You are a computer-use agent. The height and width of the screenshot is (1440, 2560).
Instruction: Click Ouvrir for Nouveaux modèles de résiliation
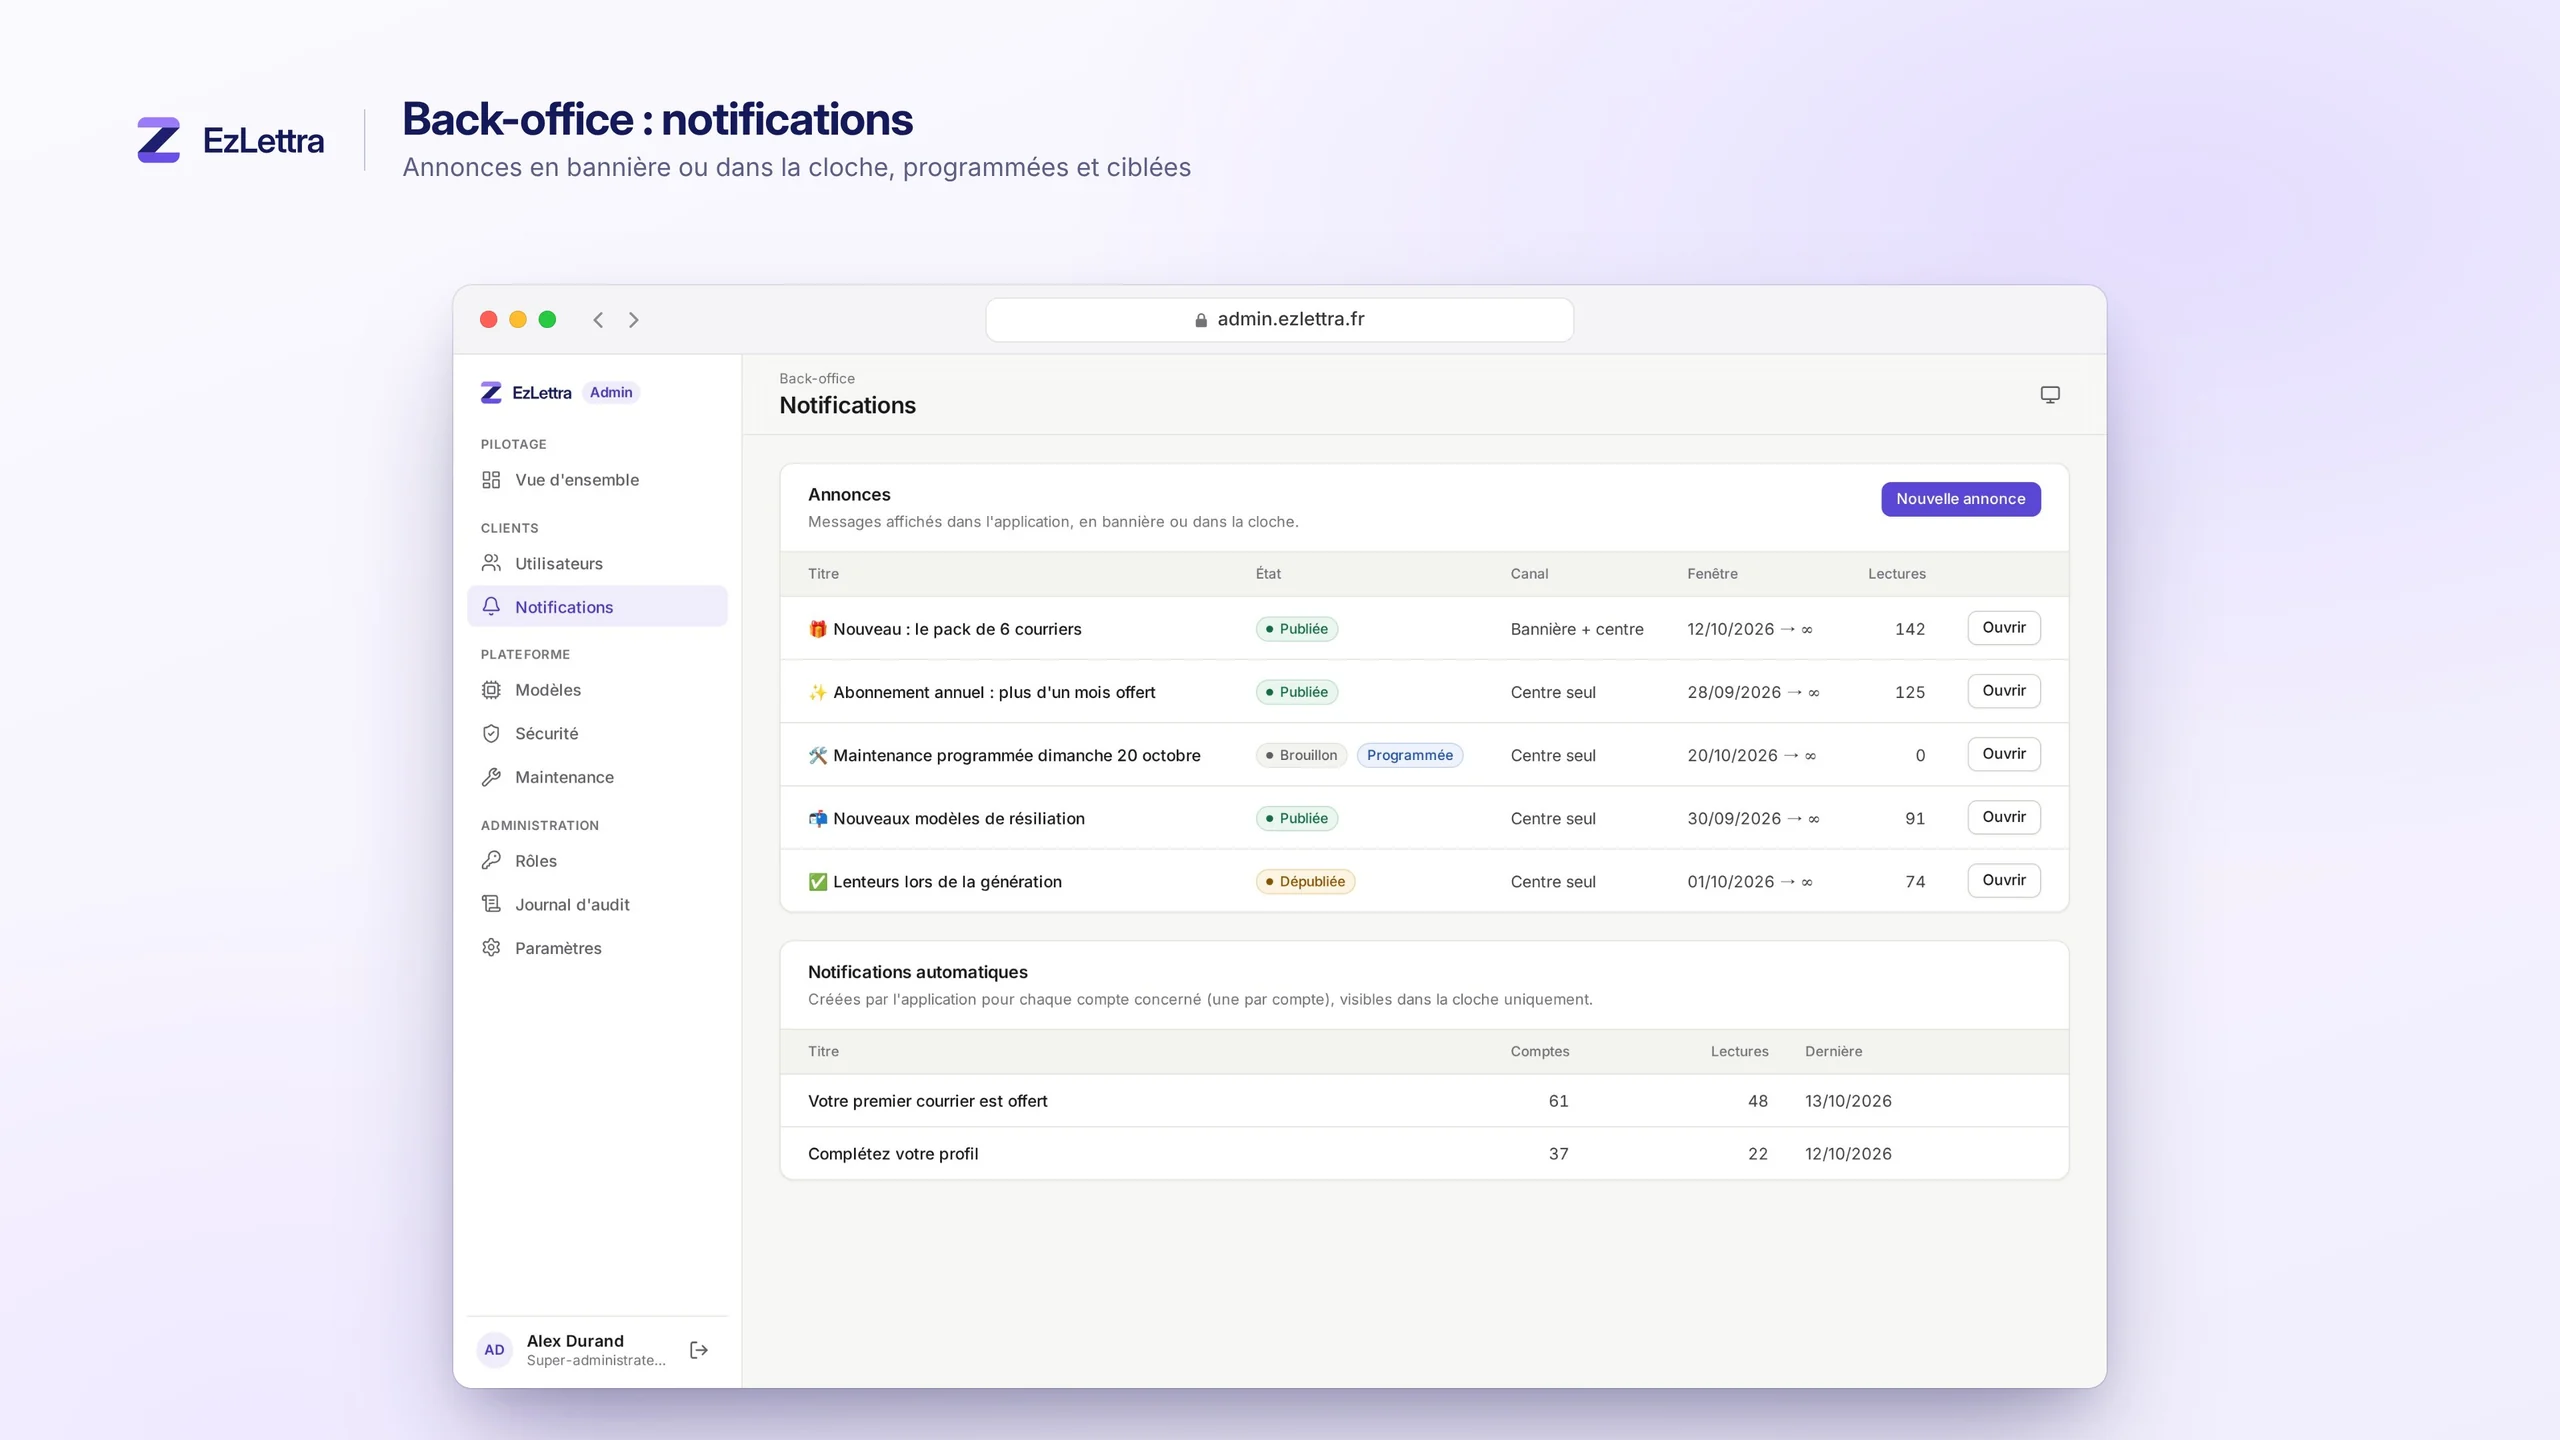pyautogui.click(x=2004, y=817)
